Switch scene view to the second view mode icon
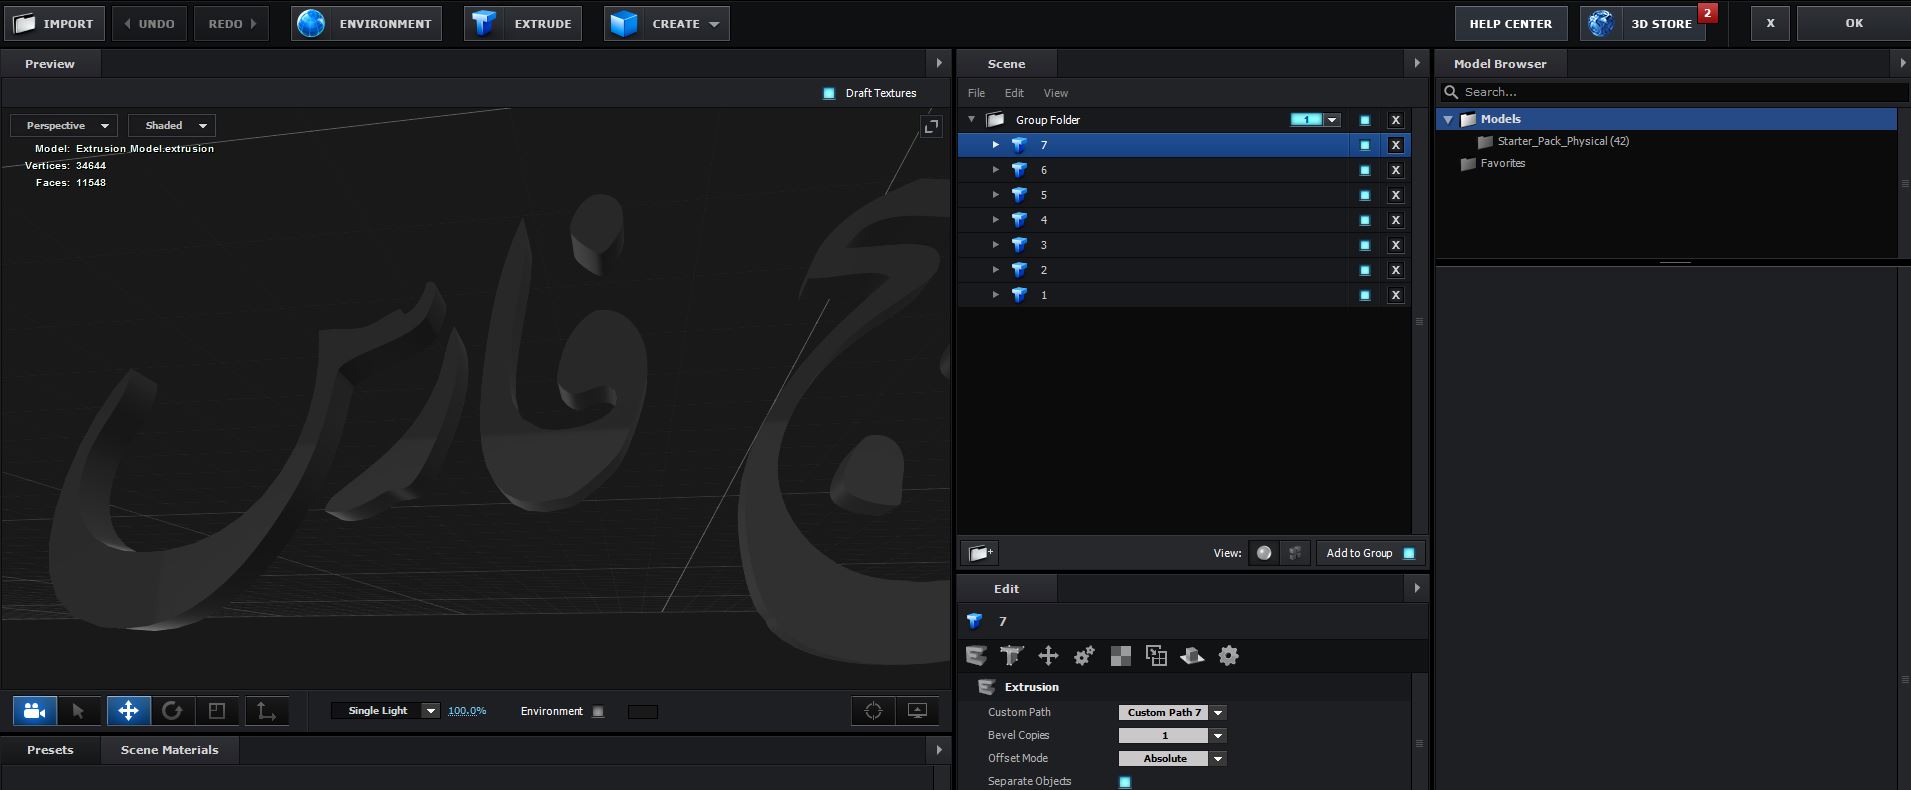The image size is (1911, 790). [1295, 553]
